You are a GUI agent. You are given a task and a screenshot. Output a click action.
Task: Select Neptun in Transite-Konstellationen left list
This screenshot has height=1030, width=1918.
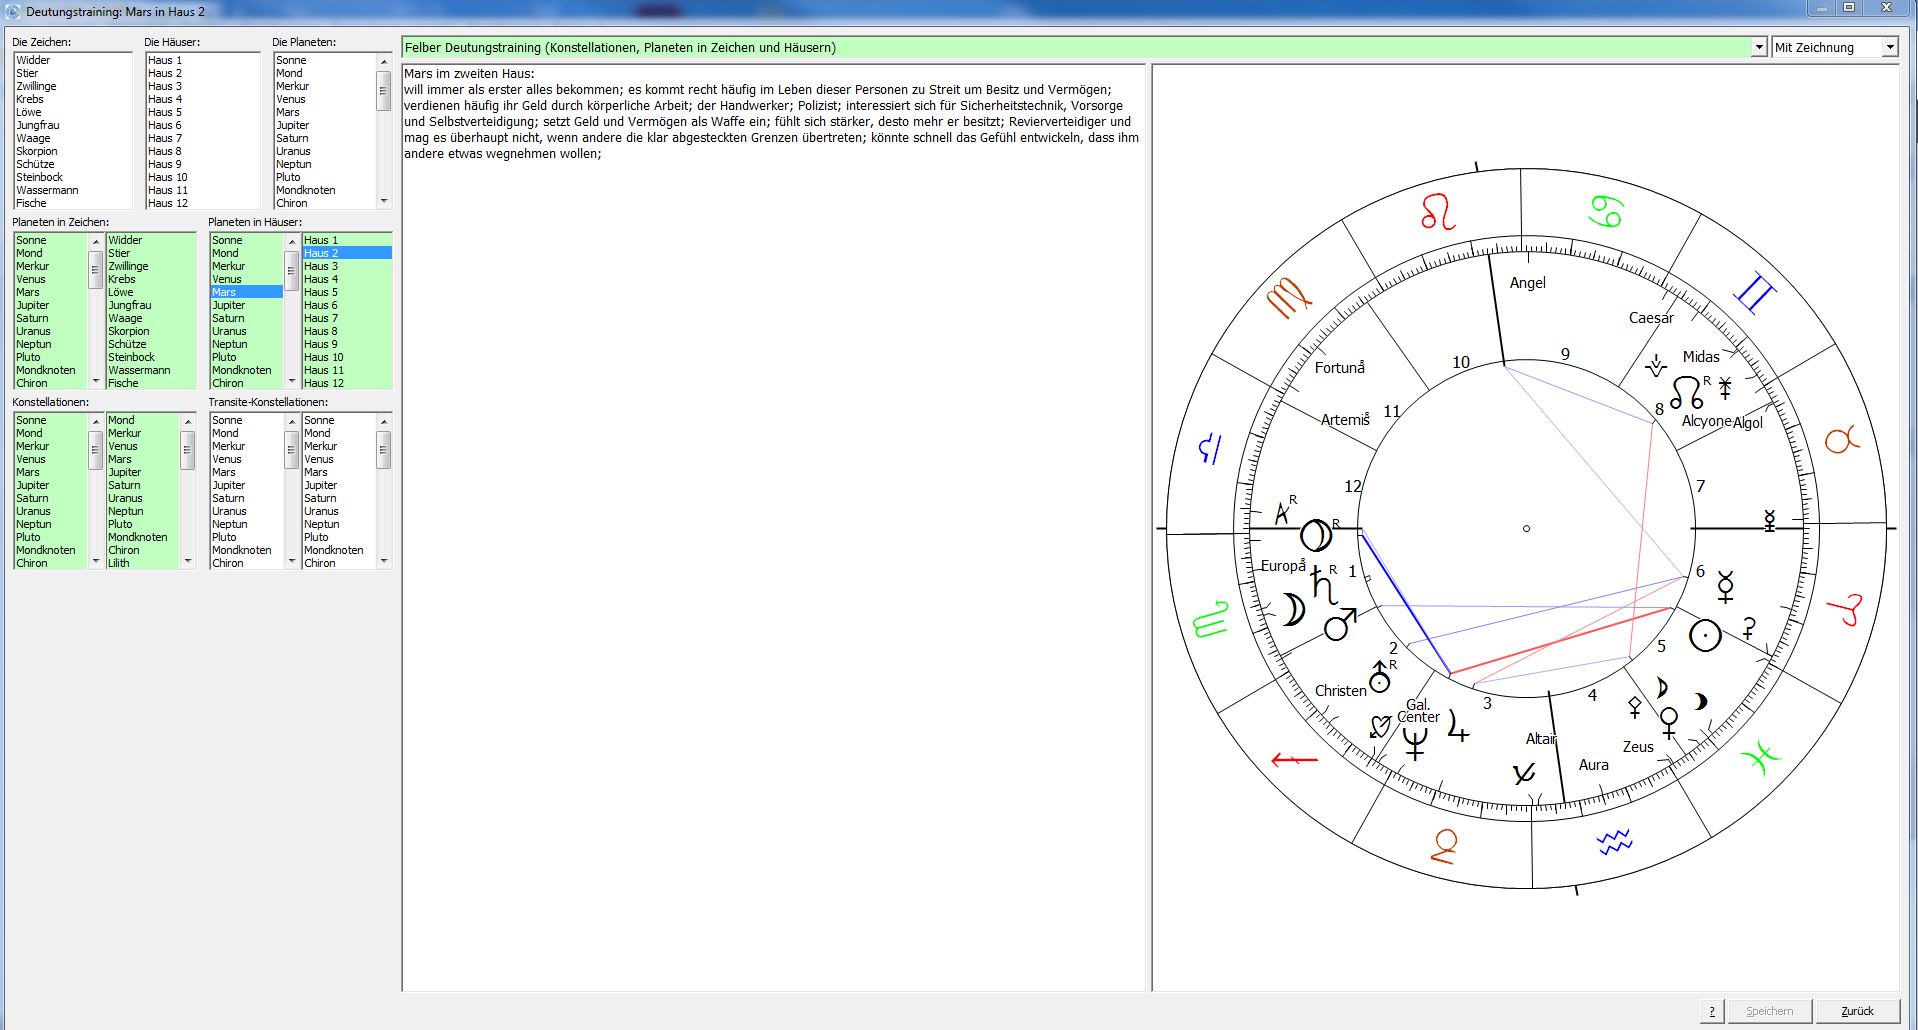(x=247, y=524)
